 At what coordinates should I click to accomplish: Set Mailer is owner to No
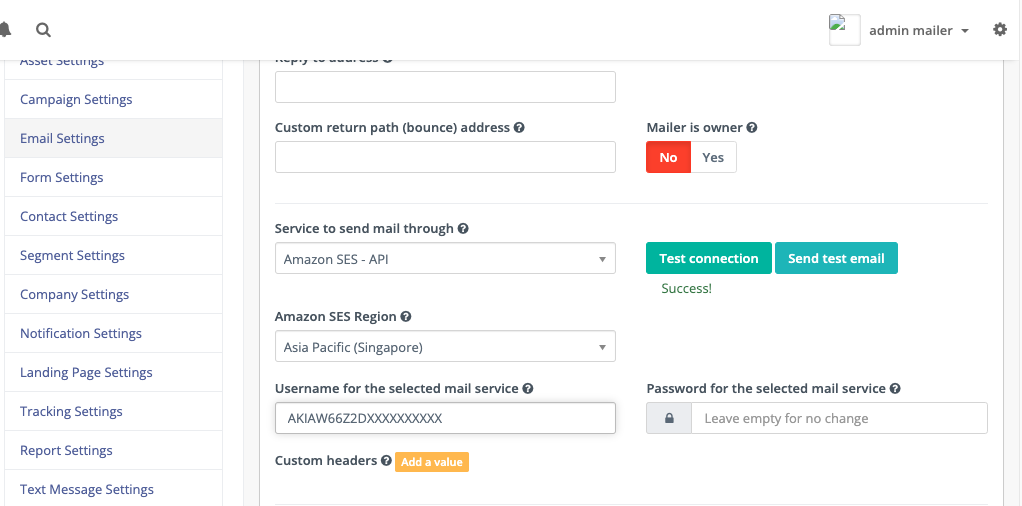click(x=668, y=157)
